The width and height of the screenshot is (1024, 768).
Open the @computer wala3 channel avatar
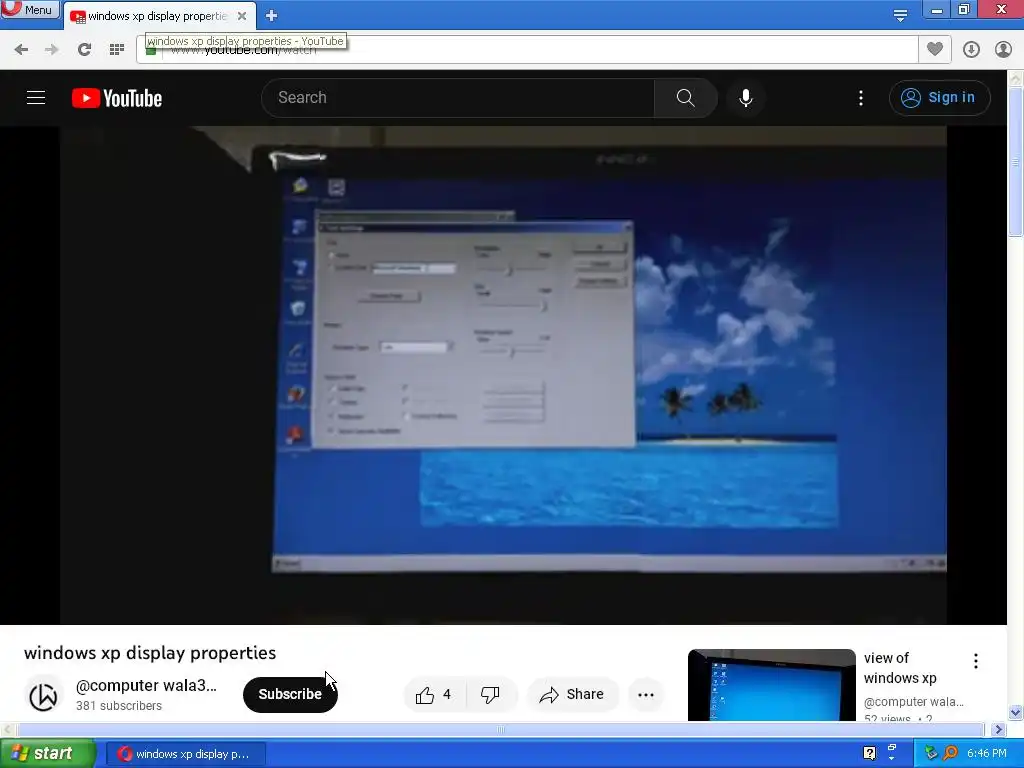coord(44,694)
